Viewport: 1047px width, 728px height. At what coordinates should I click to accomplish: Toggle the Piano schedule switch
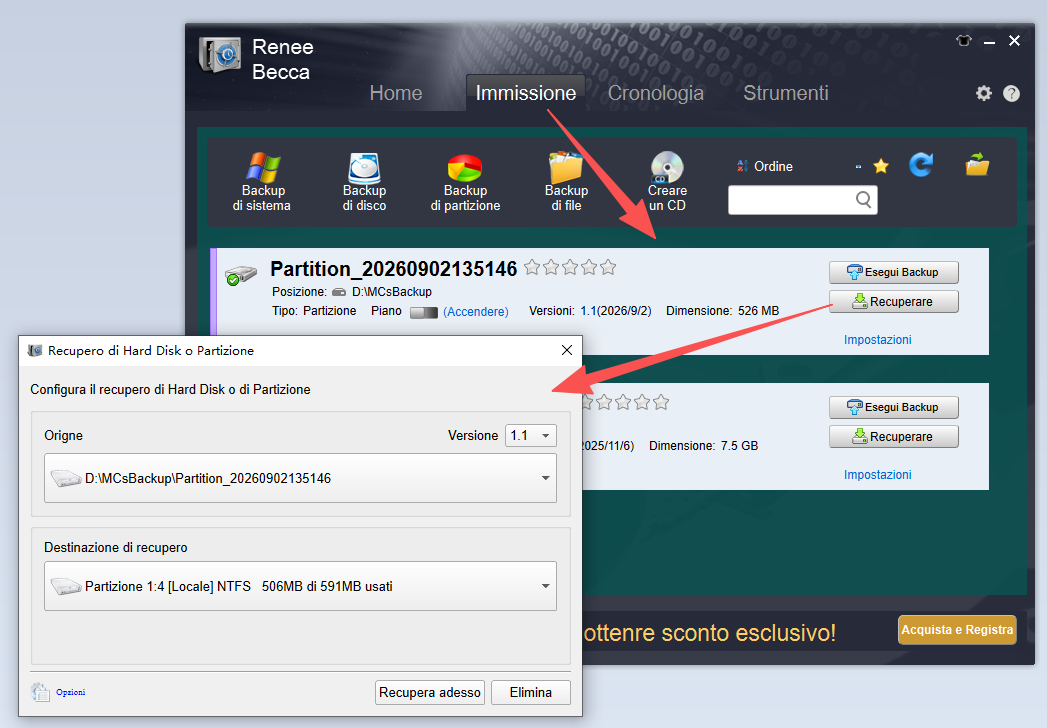(424, 313)
